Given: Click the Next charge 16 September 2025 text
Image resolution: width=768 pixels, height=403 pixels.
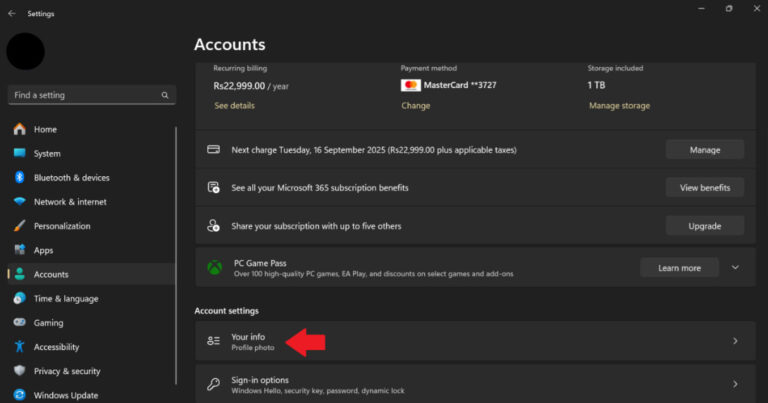Looking at the screenshot, I should click(374, 150).
